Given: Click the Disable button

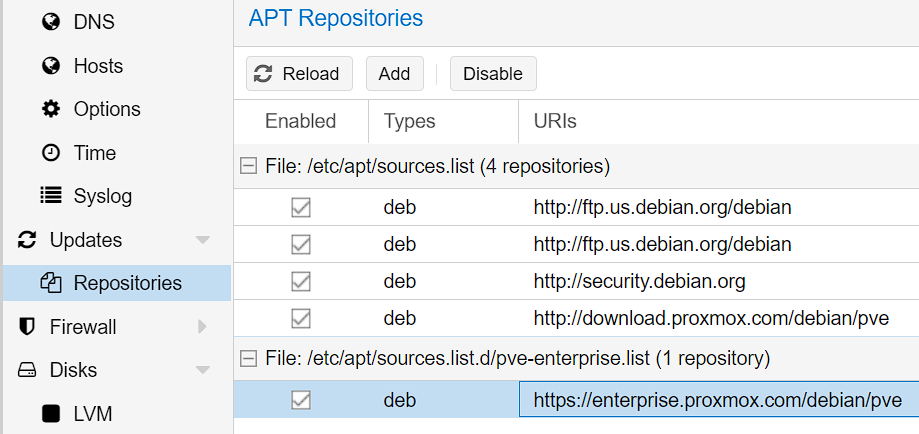Looking at the screenshot, I should click(493, 74).
